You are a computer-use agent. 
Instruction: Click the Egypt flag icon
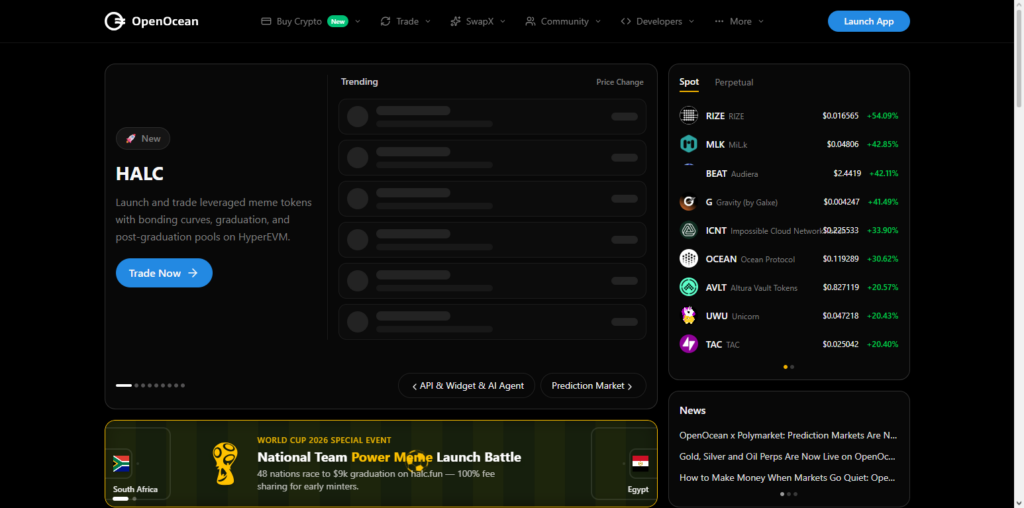tap(640, 464)
